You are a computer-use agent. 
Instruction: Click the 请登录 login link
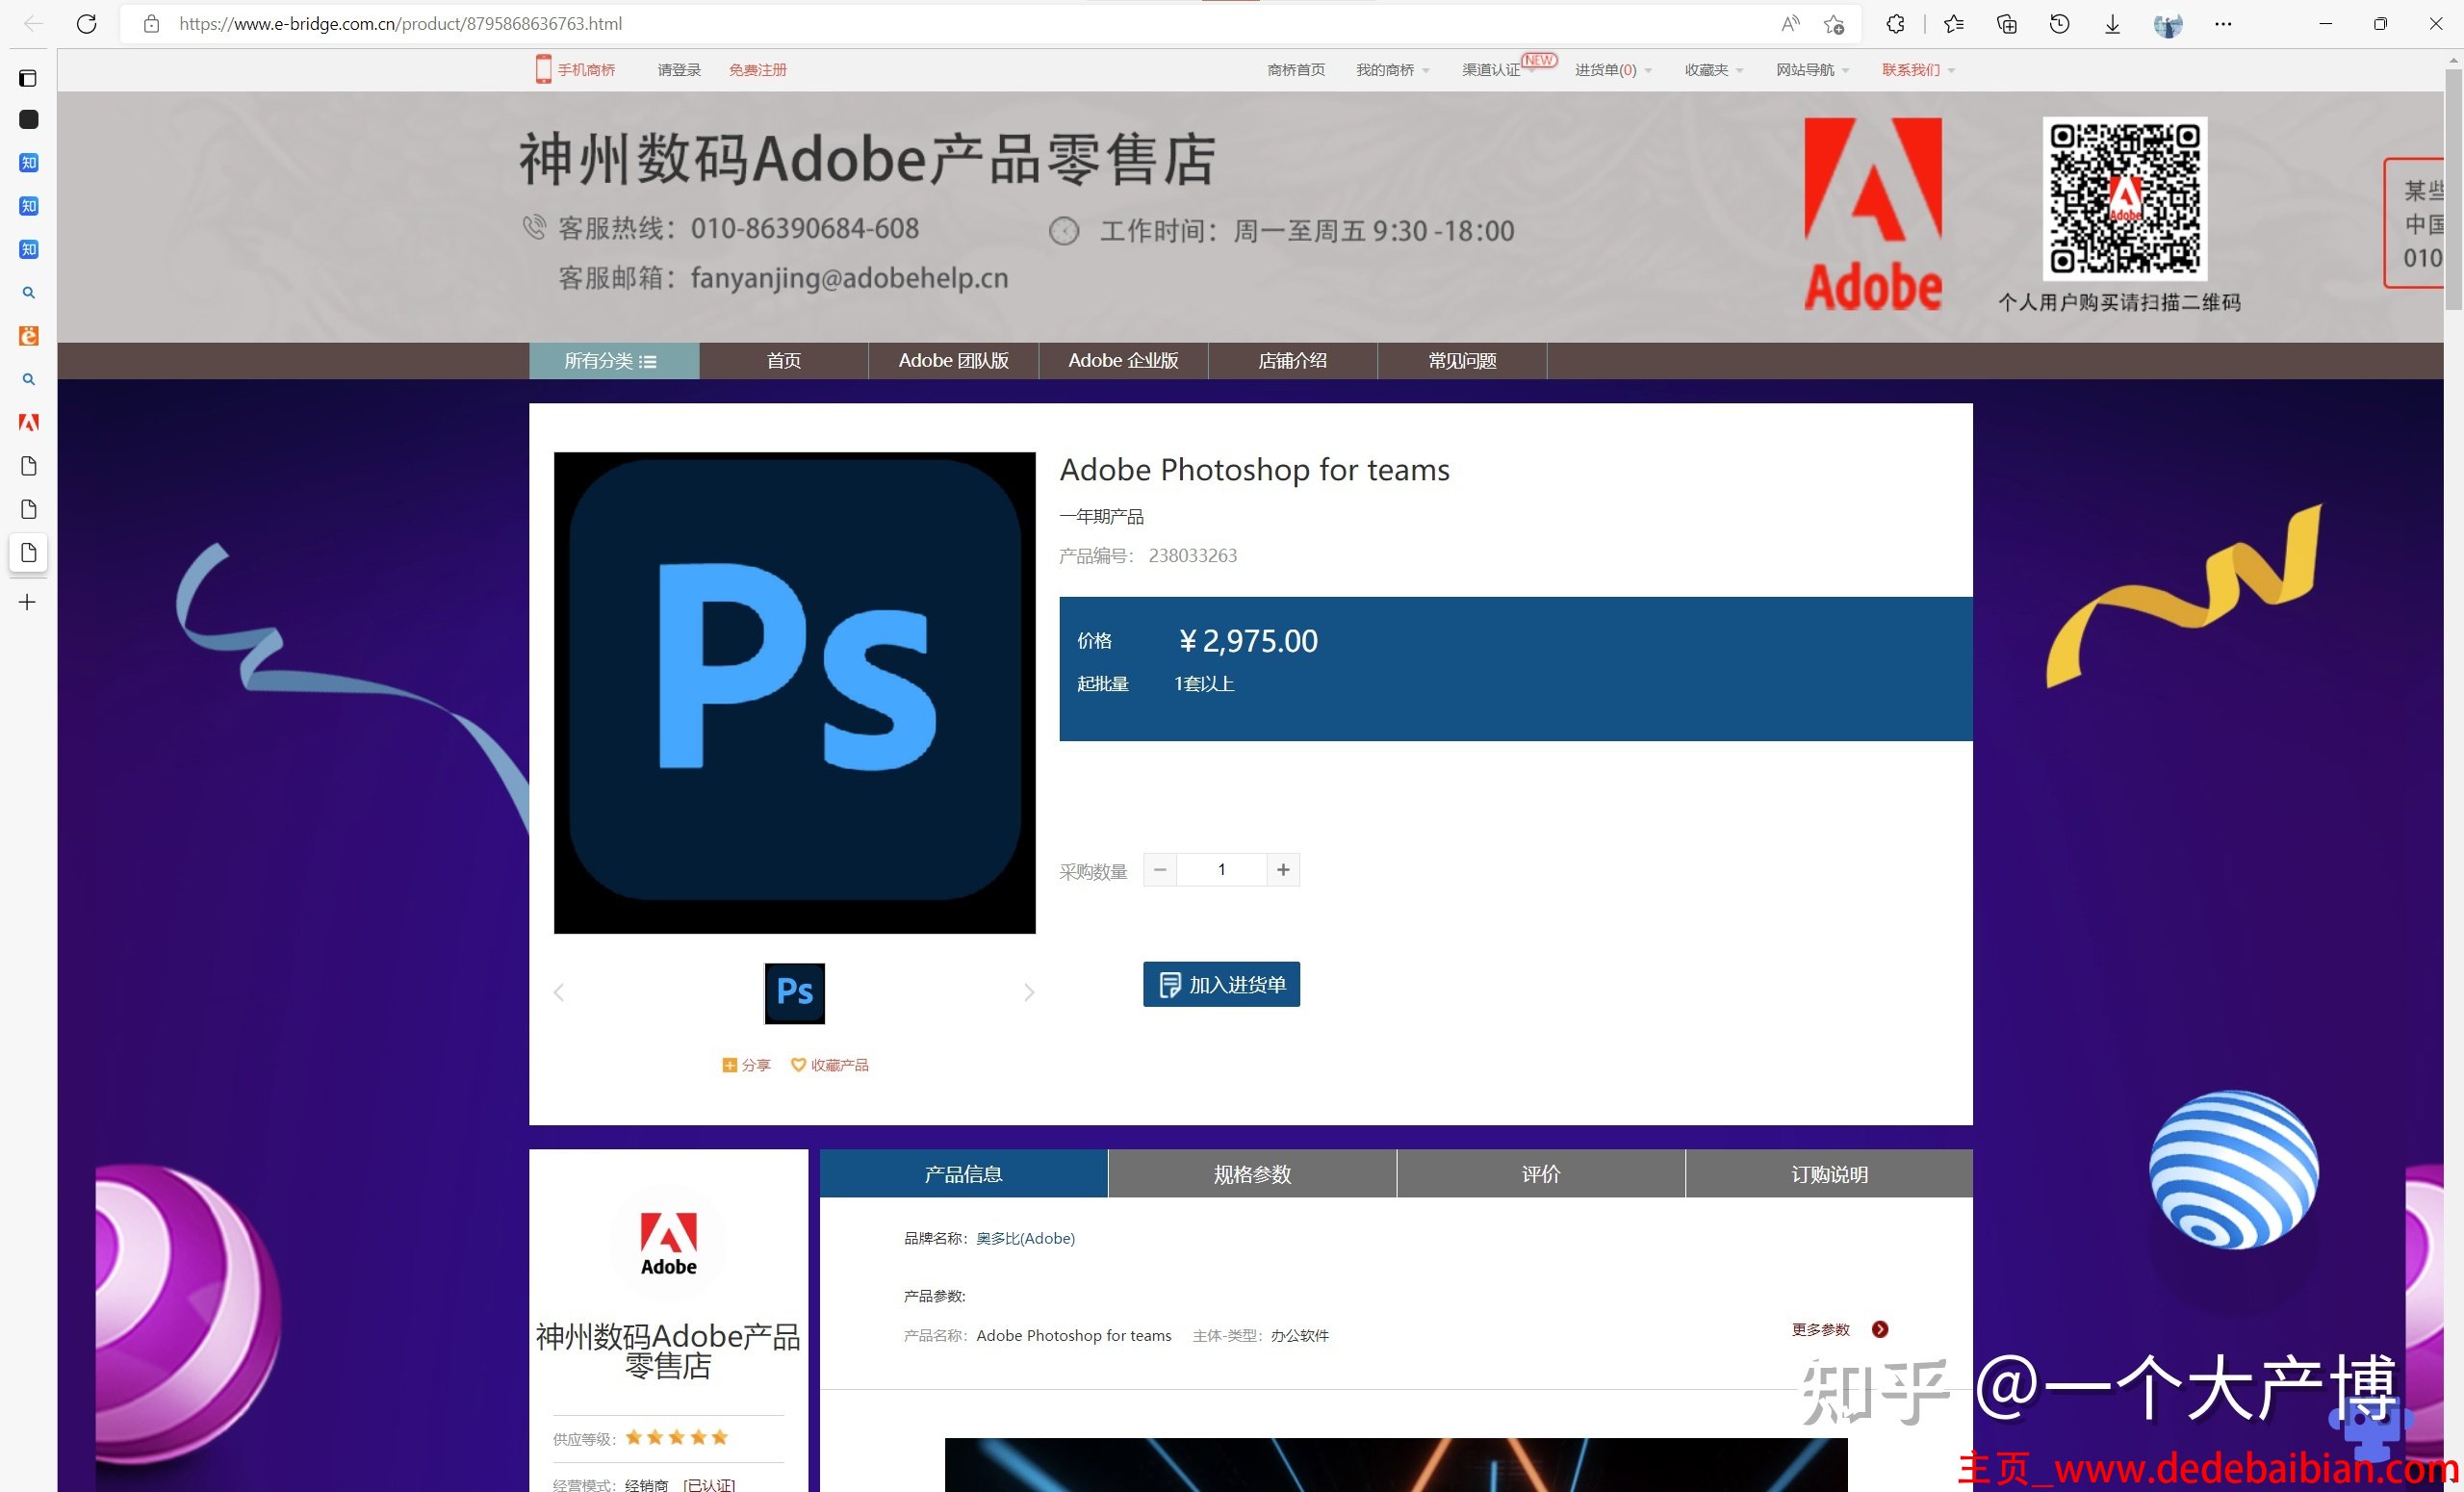(x=679, y=70)
